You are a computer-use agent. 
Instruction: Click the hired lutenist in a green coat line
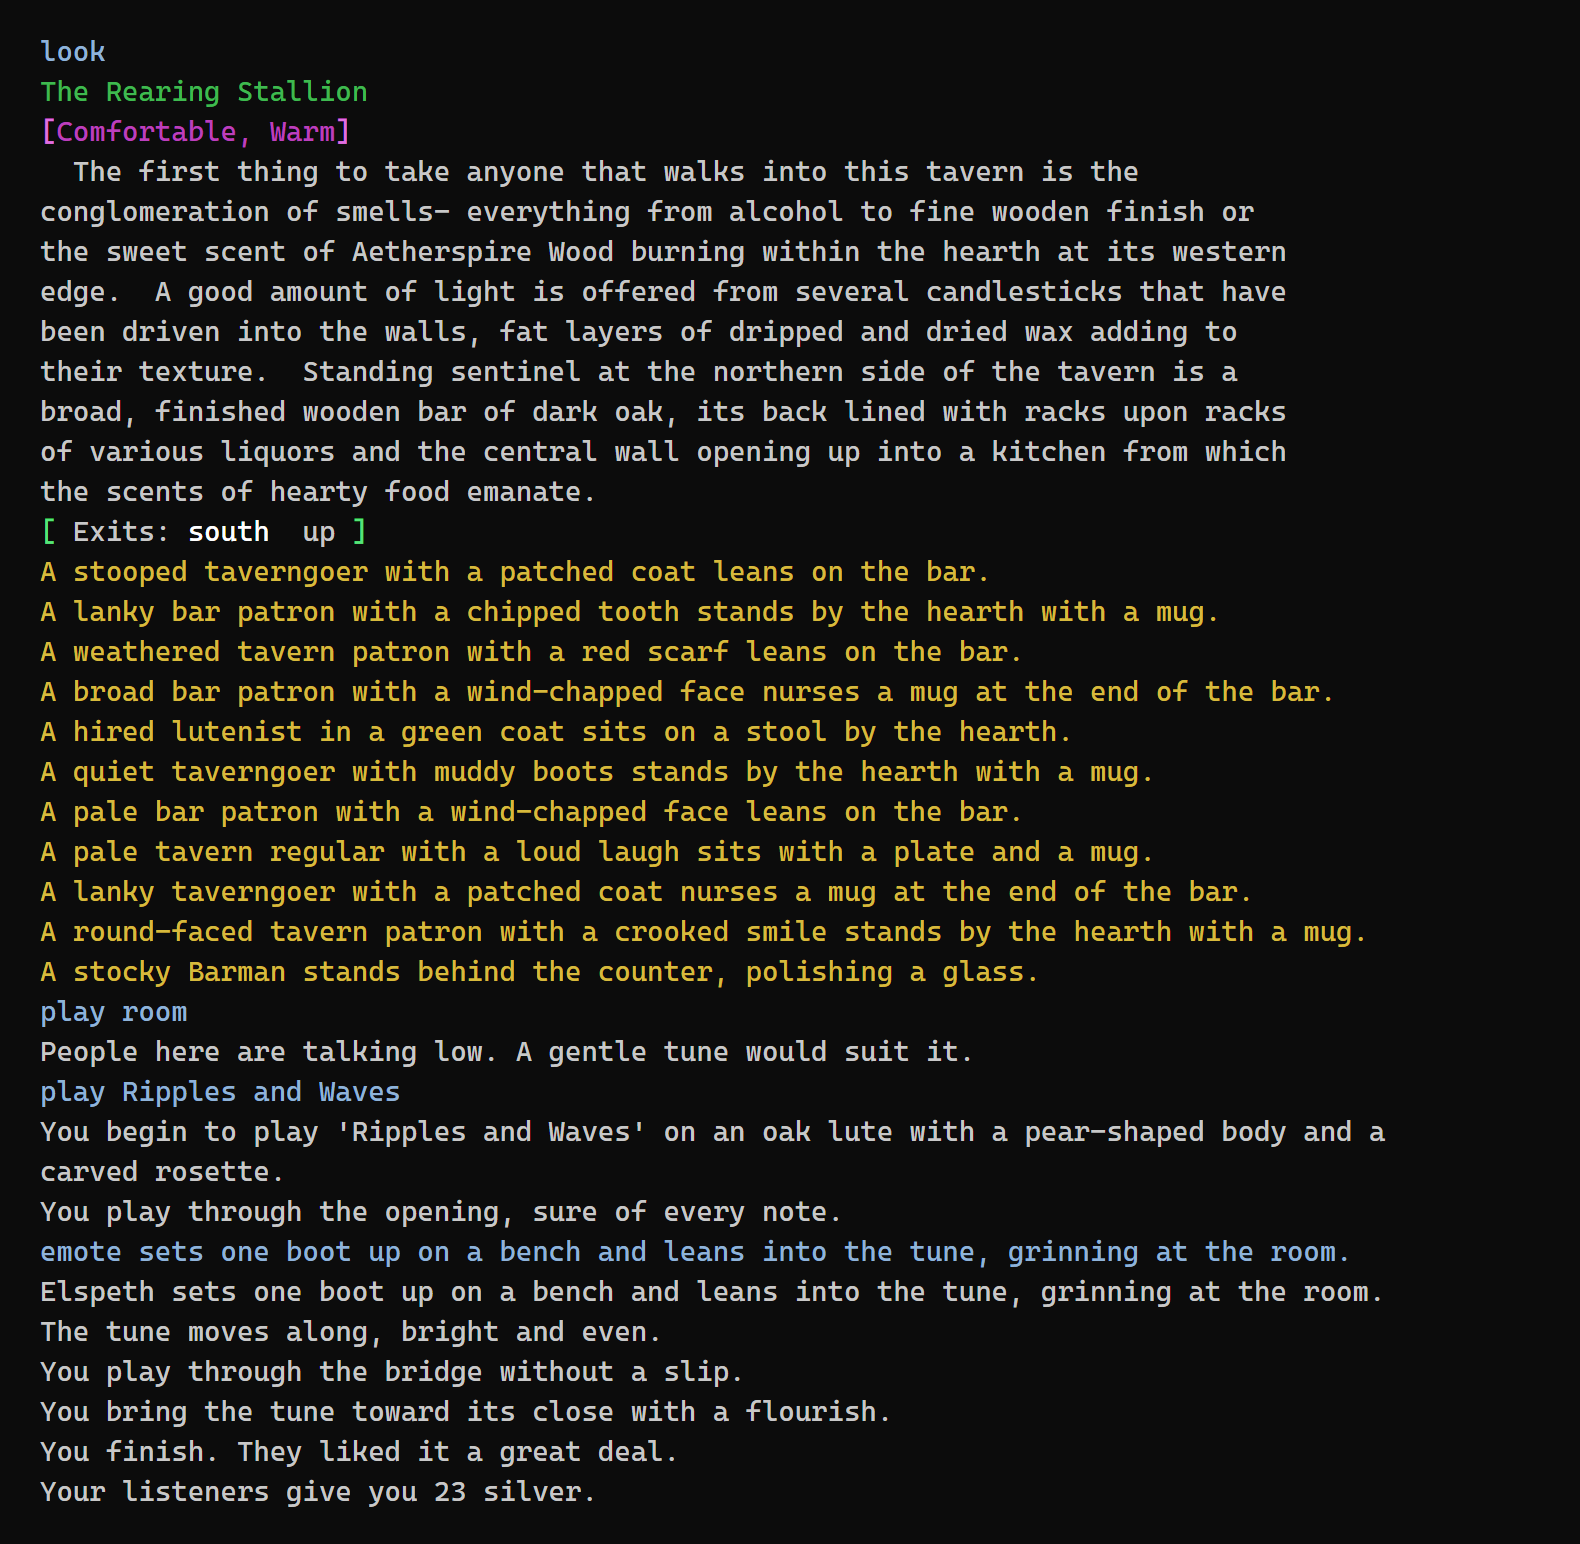[x=556, y=732]
